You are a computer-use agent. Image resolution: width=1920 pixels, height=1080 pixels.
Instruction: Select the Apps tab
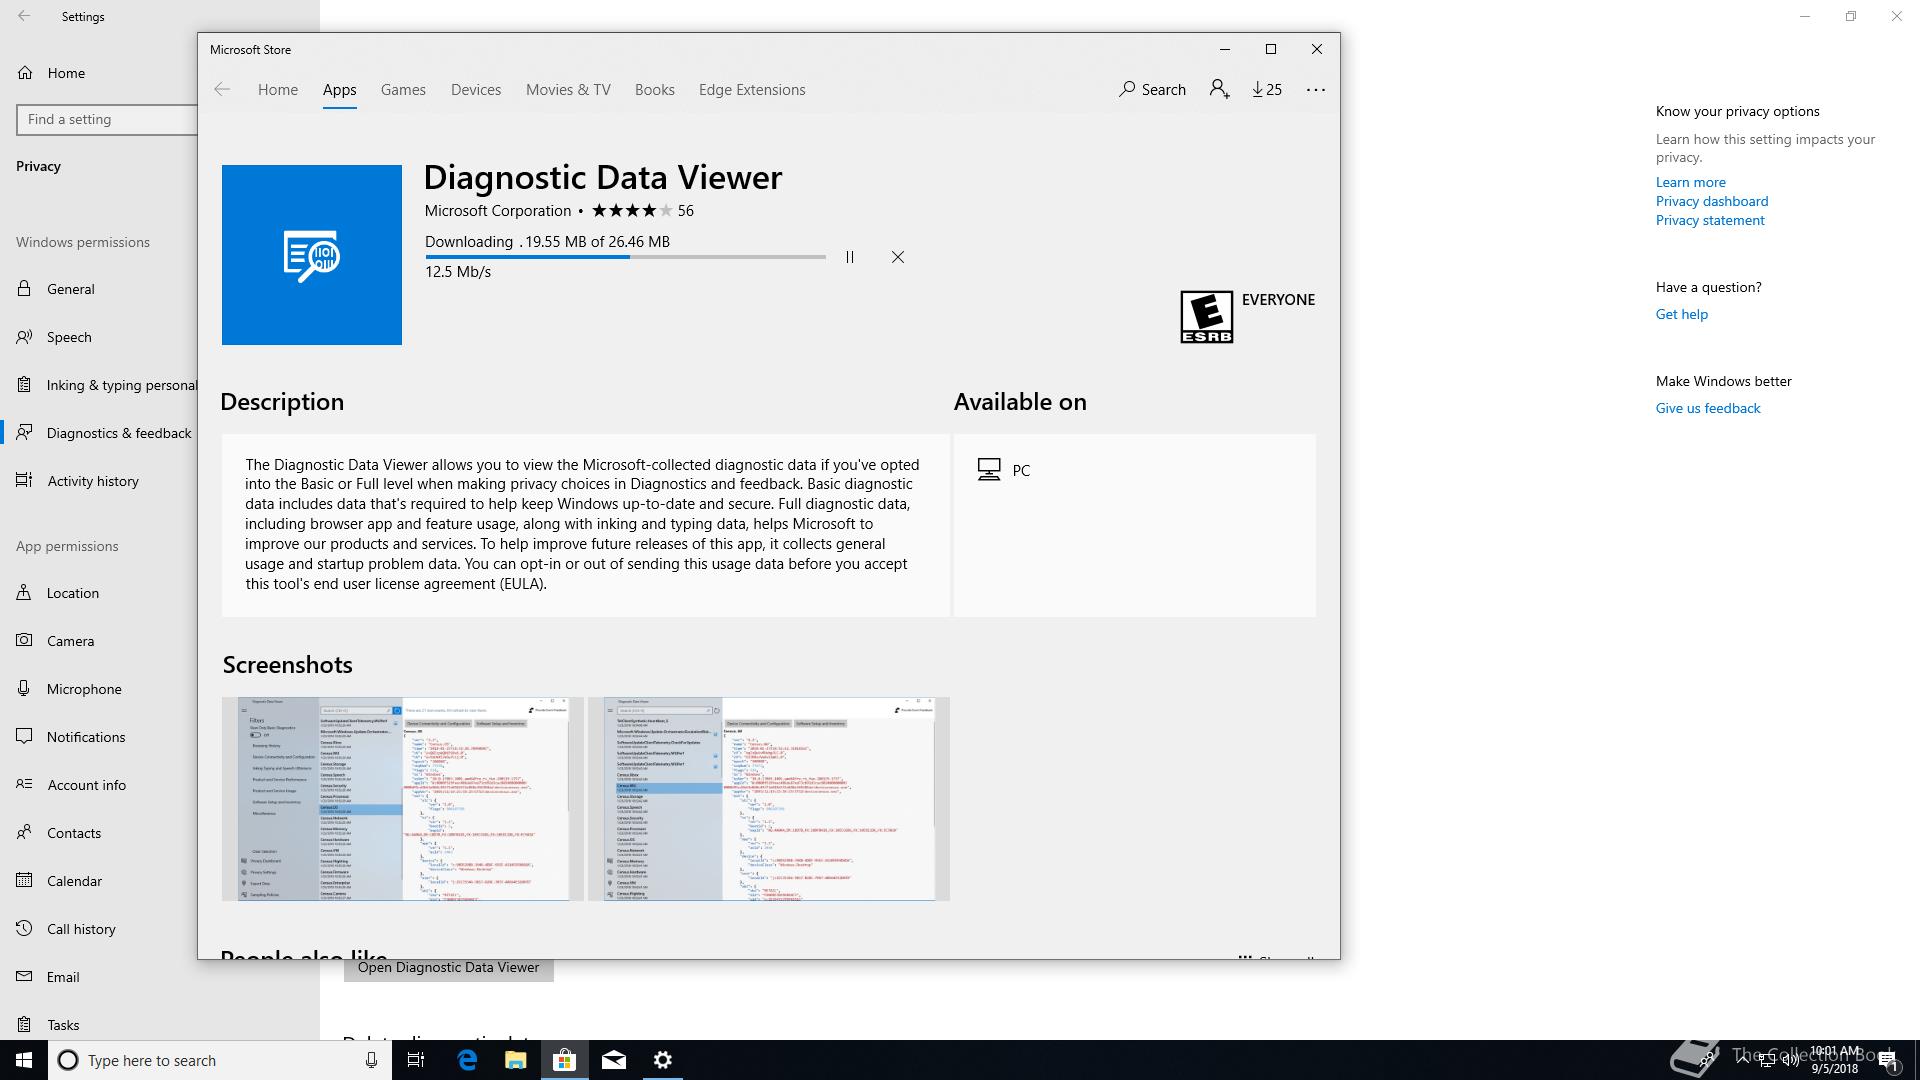coord(339,89)
